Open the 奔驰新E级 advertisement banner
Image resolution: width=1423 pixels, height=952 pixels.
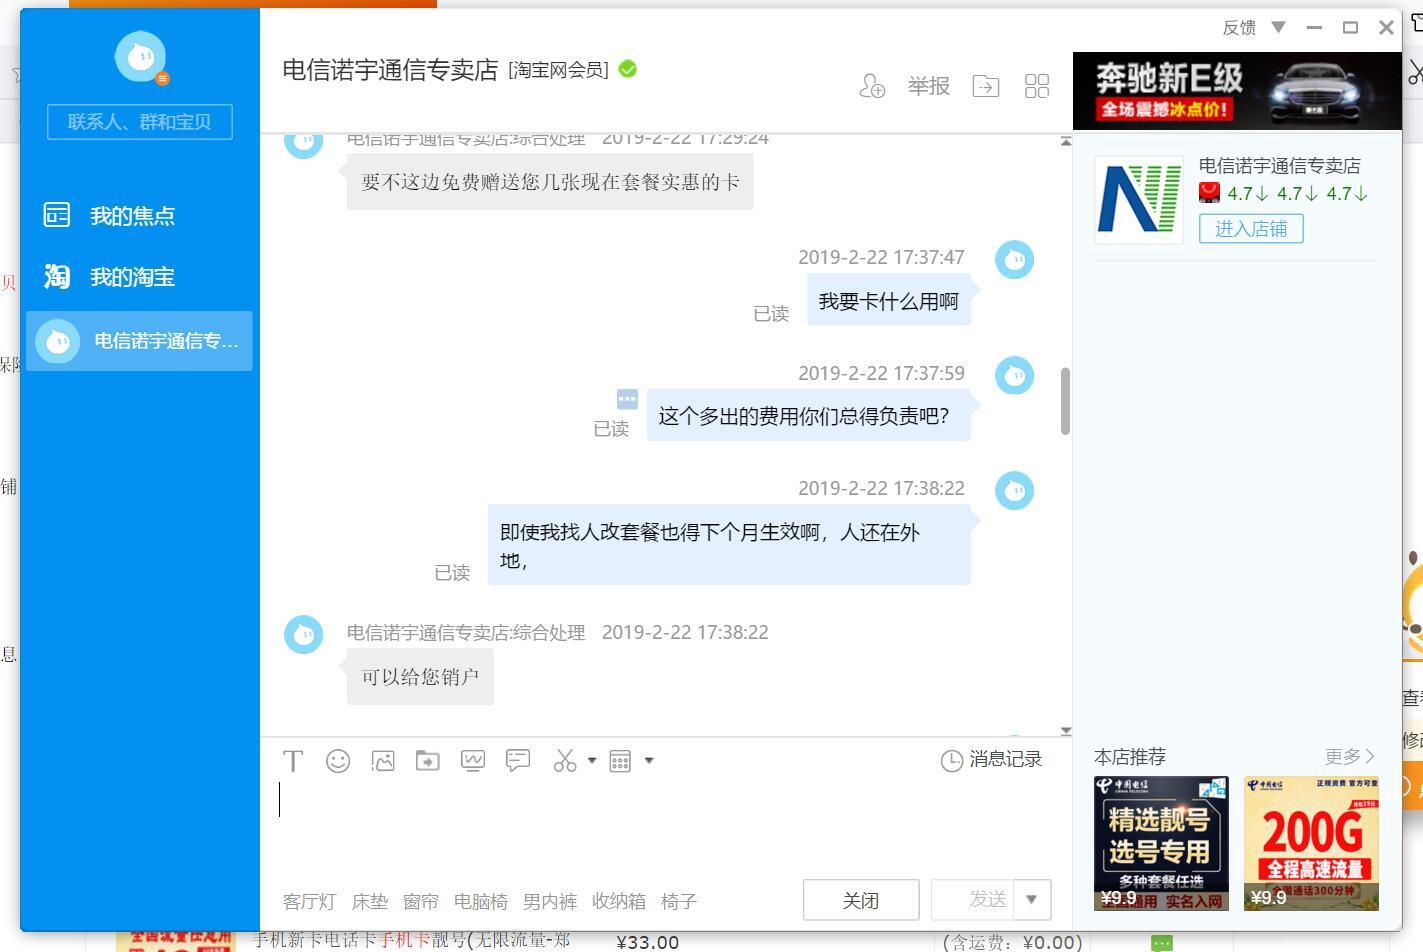(x=1237, y=91)
